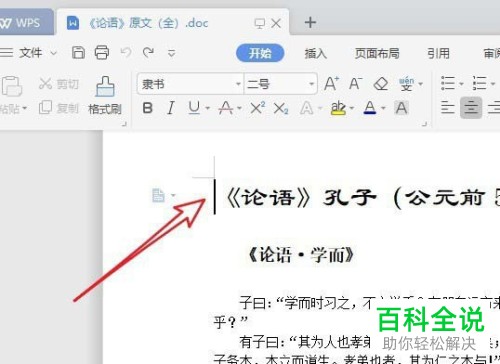Close the 《论语》原文 document tab
This screenshot has width=500, height=364.
click(276, 23)
